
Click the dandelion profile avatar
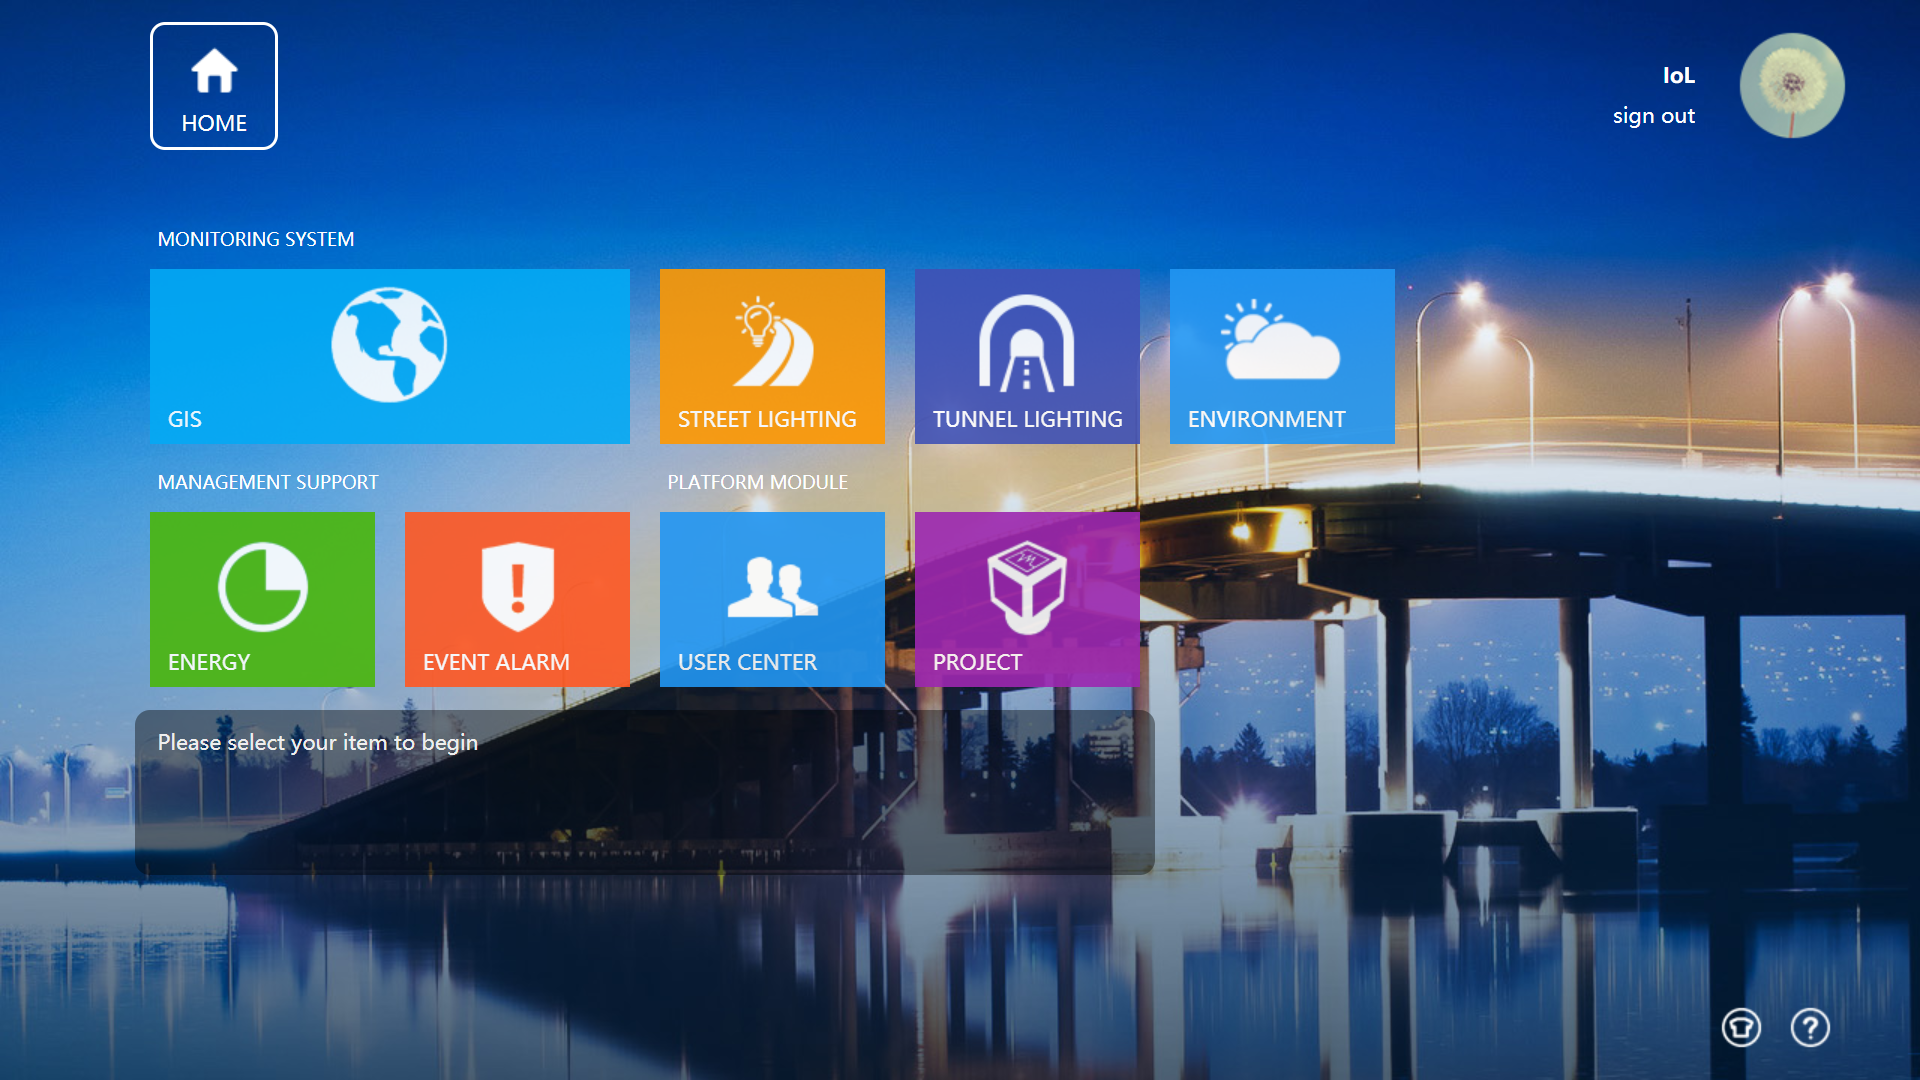pos(1792,85)
